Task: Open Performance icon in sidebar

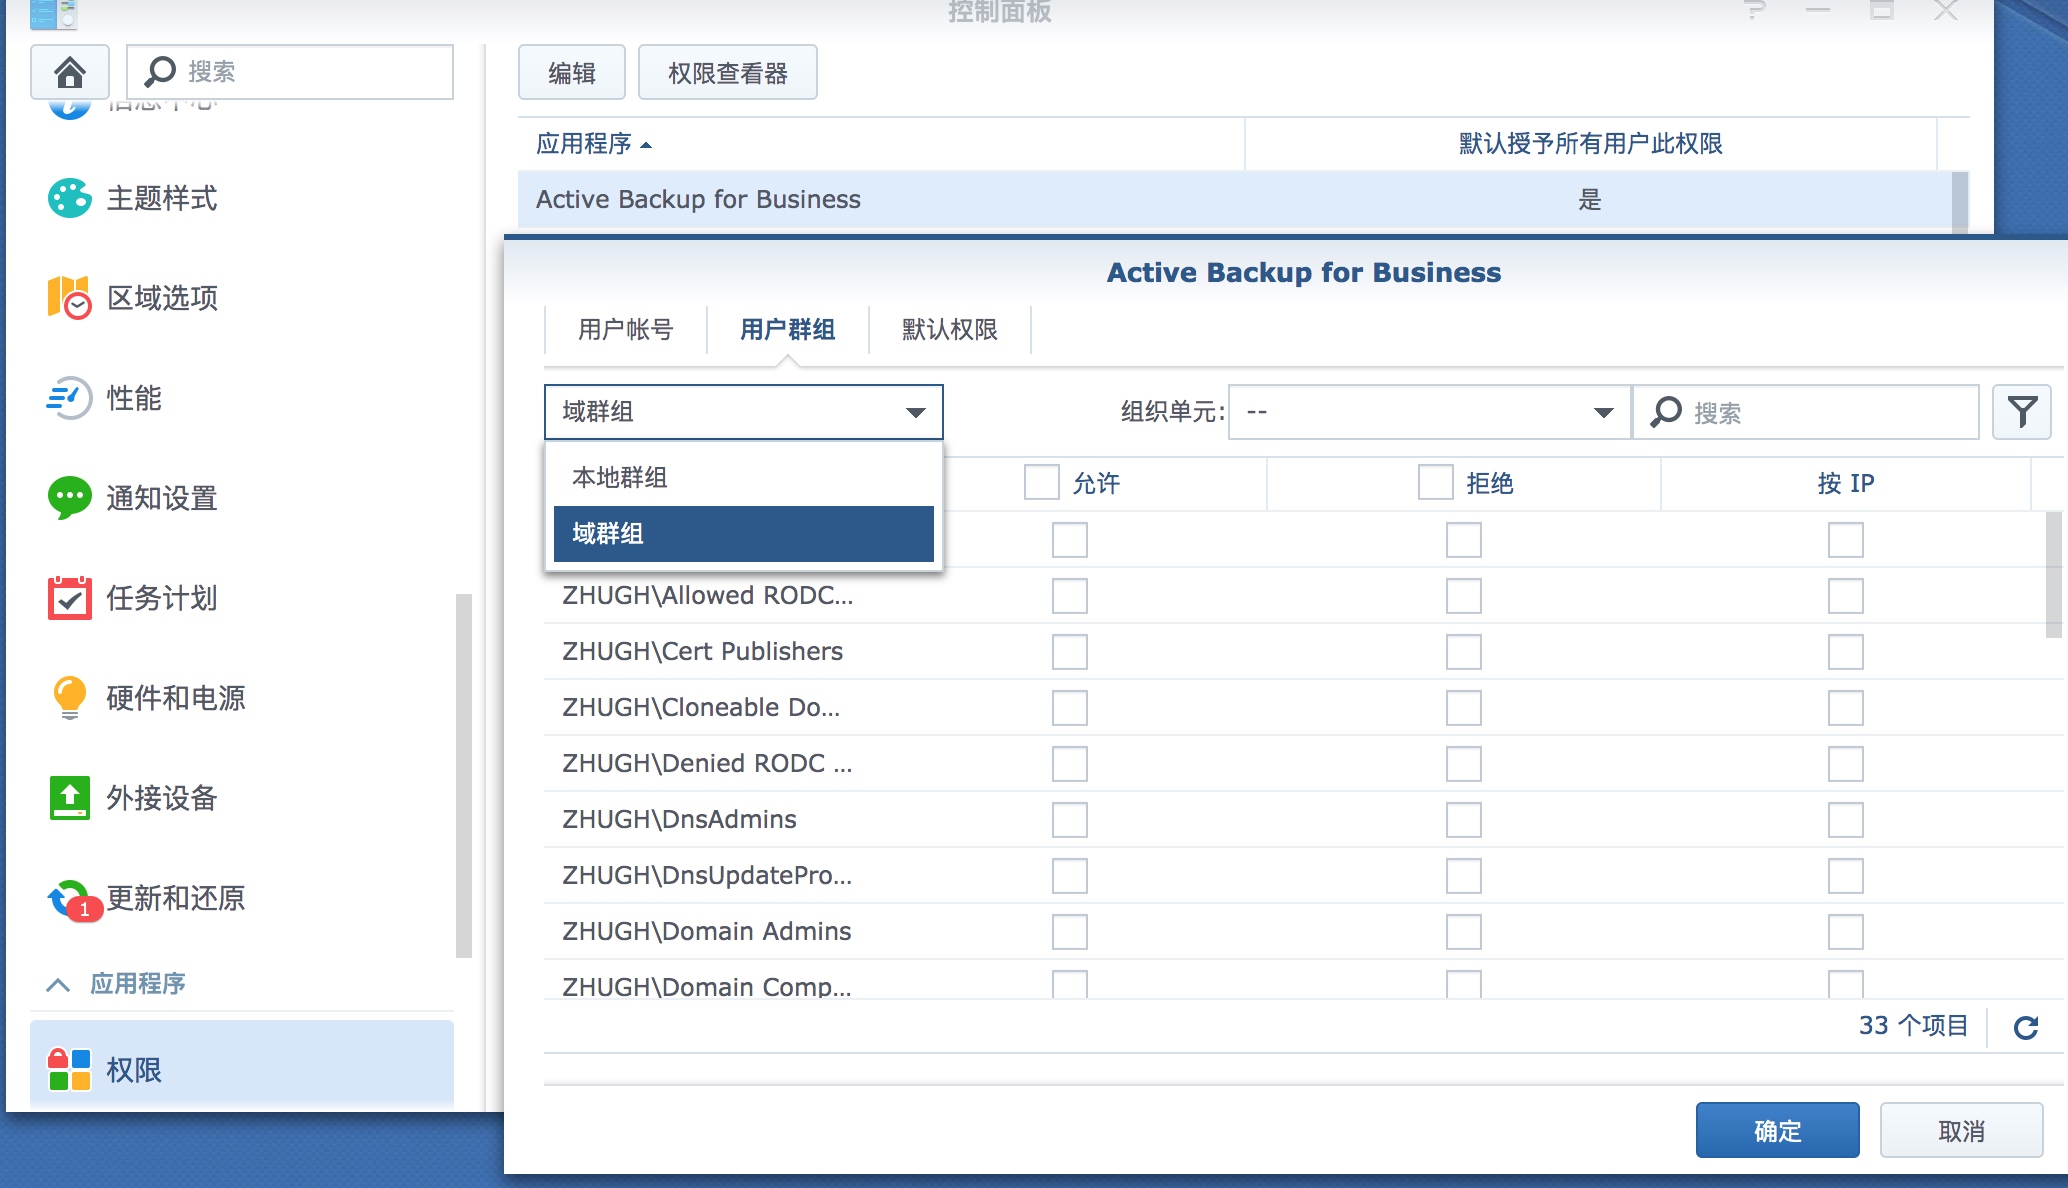Action: [x=69, y=398]
